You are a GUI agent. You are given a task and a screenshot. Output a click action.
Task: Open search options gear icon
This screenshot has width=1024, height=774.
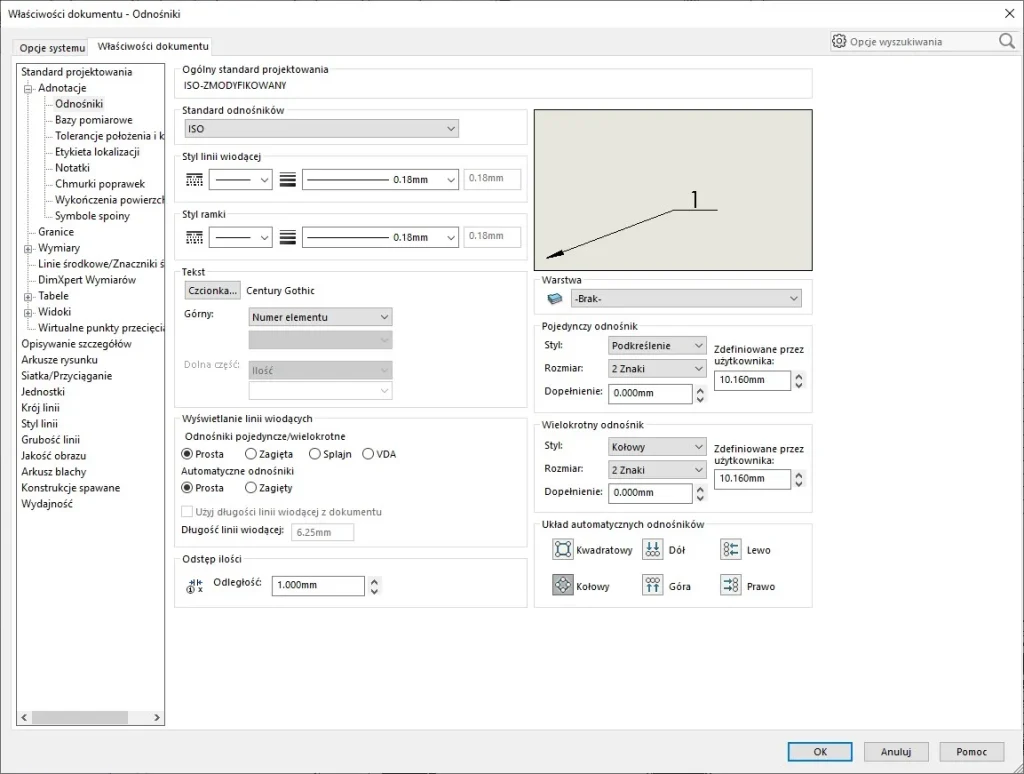[x=839, y=41]
